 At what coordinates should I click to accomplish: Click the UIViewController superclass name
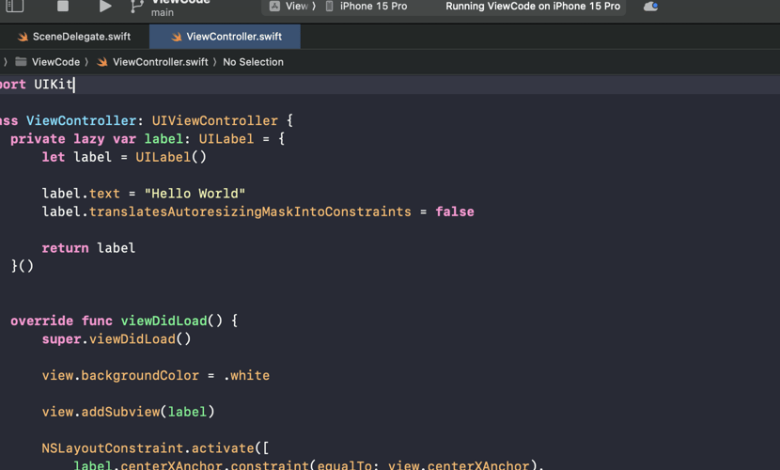(215, 120)
